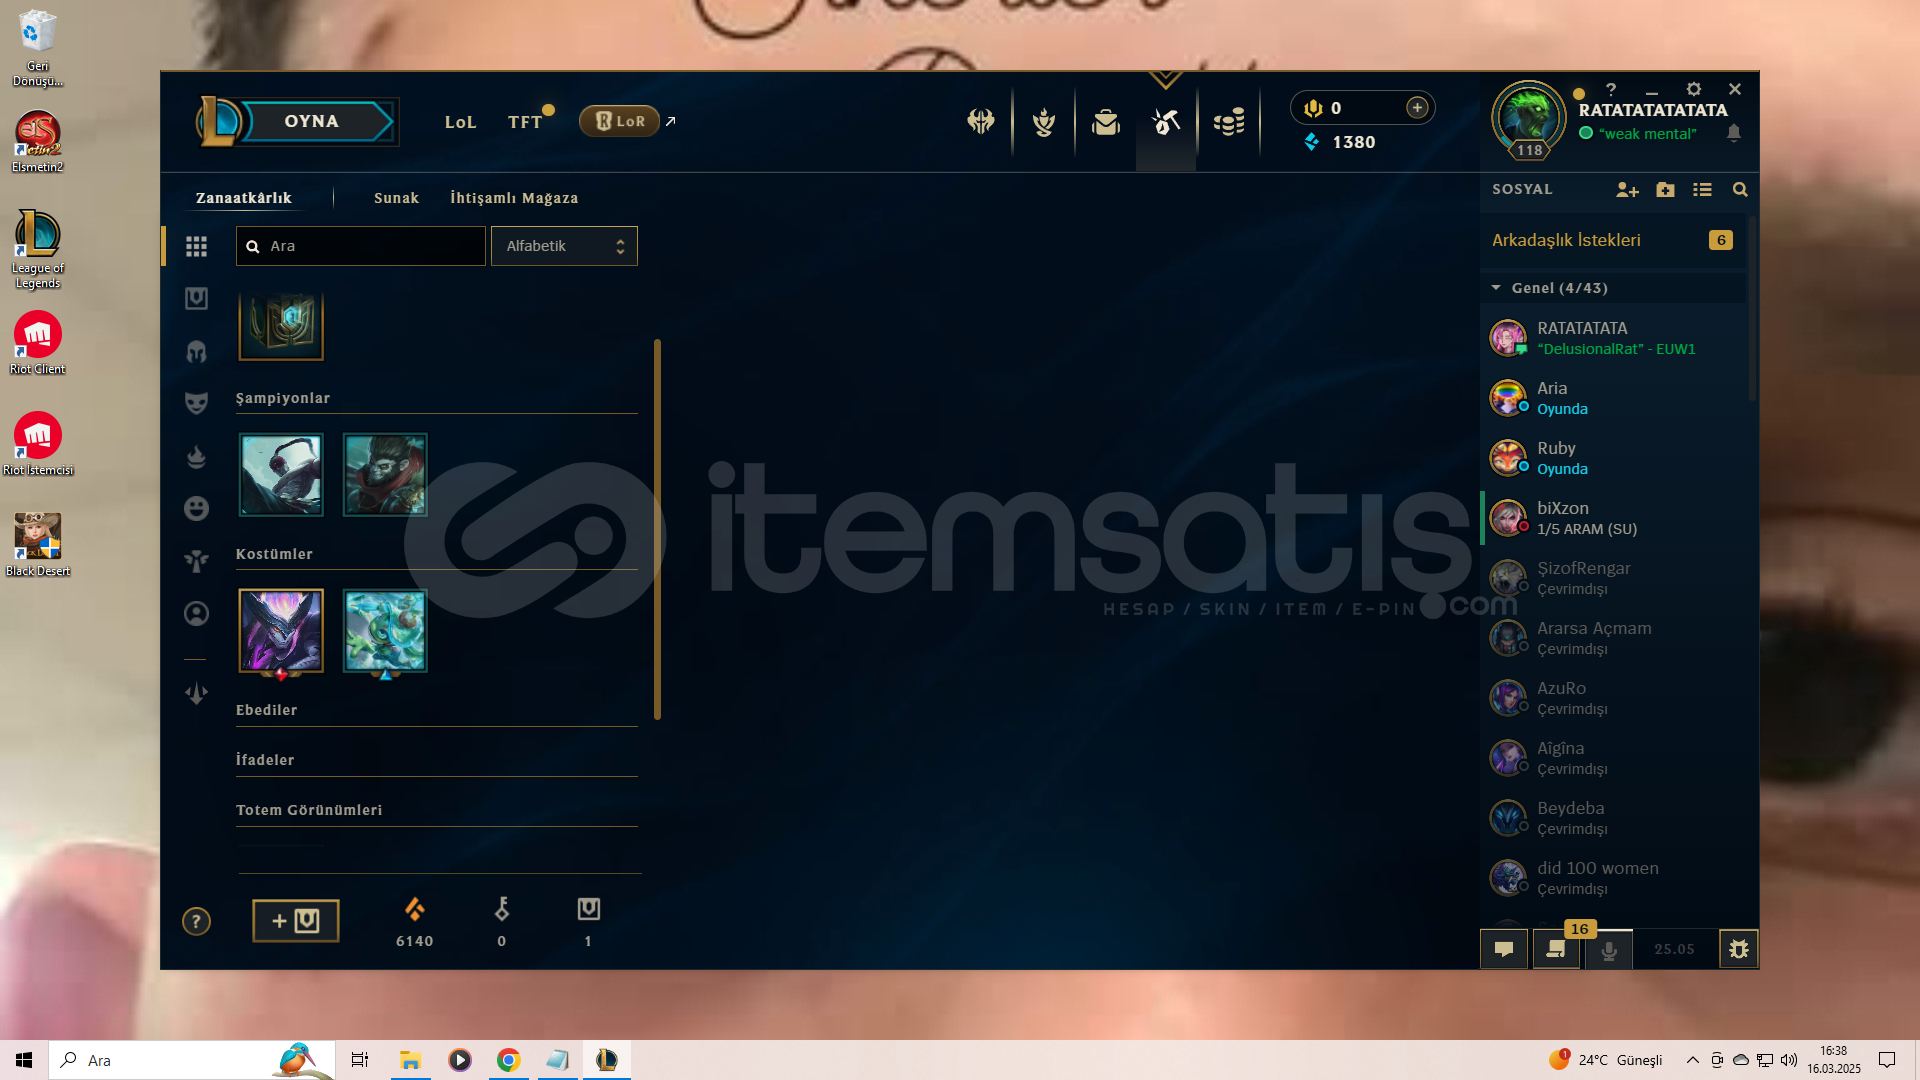
Task: Open the Profile laurel icon
Action: tap(1044, 122)
